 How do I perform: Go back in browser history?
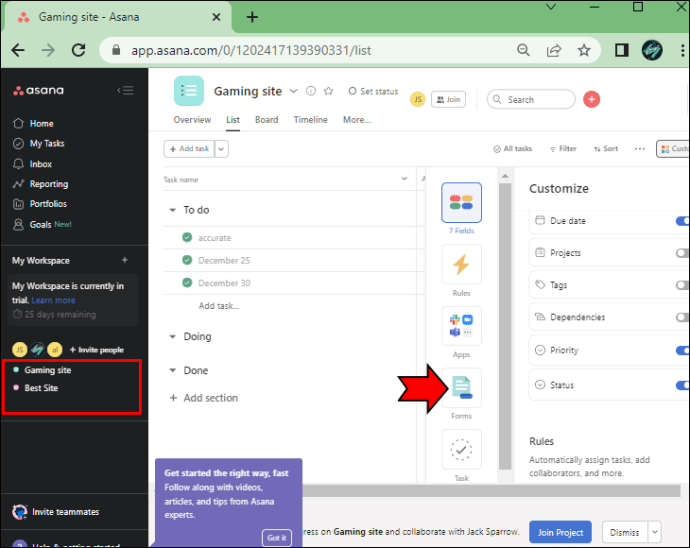18,50
